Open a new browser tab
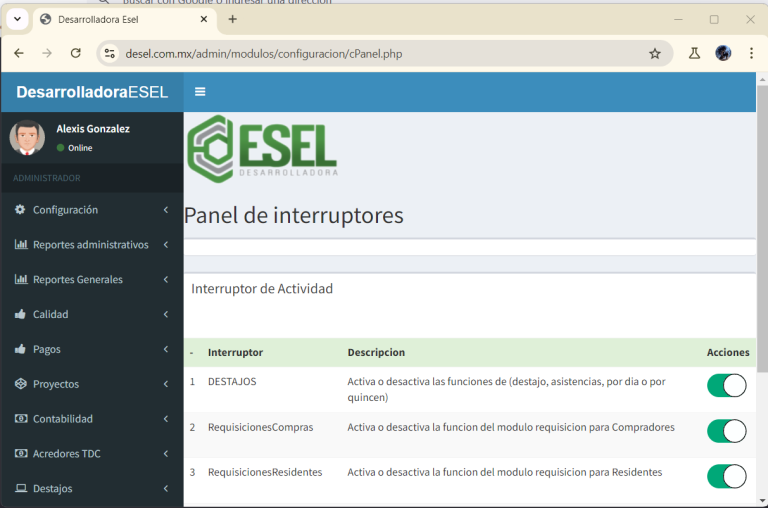This screenshot has width=768, height=508. click(x=233, y=19)
